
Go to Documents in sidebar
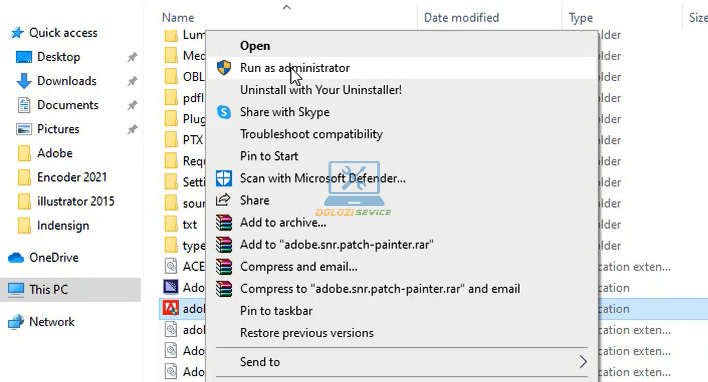point(68,105)
